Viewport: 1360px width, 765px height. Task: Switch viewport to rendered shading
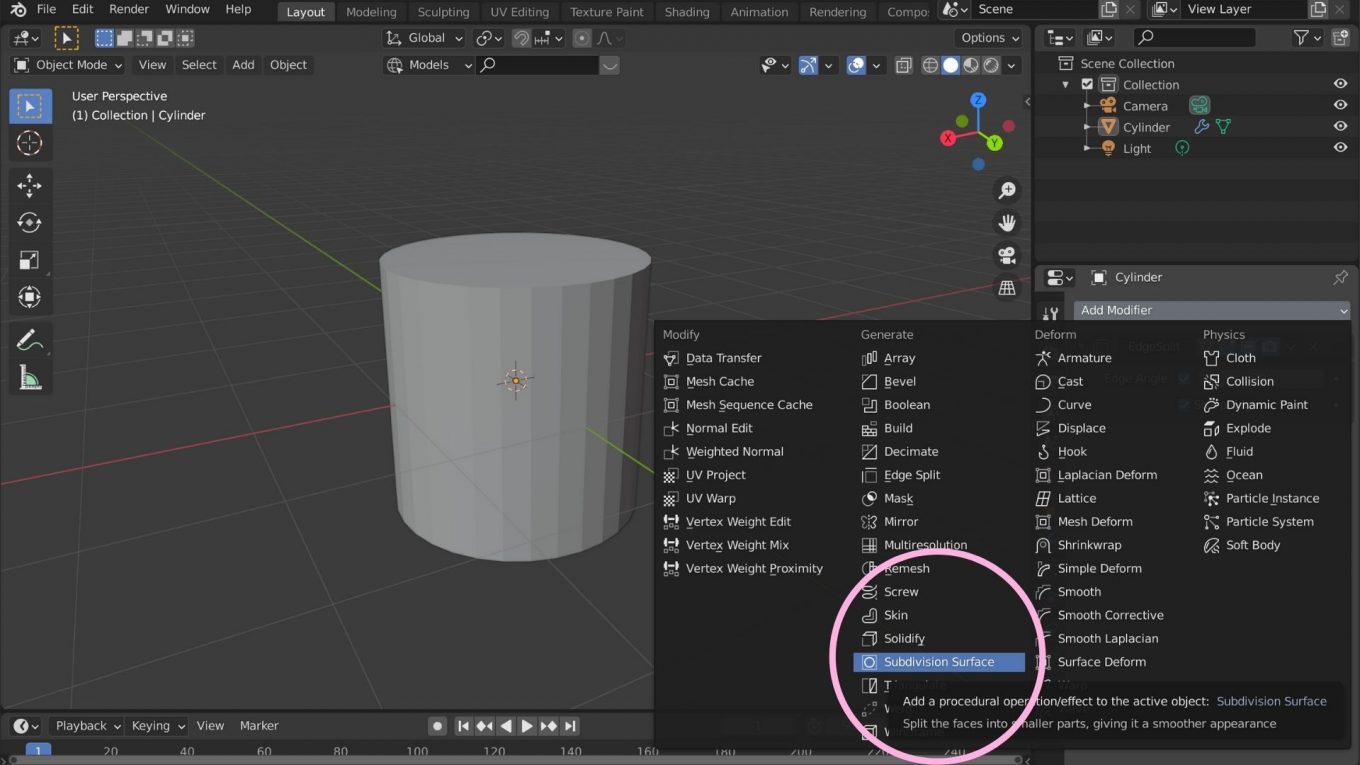(991, 65)
